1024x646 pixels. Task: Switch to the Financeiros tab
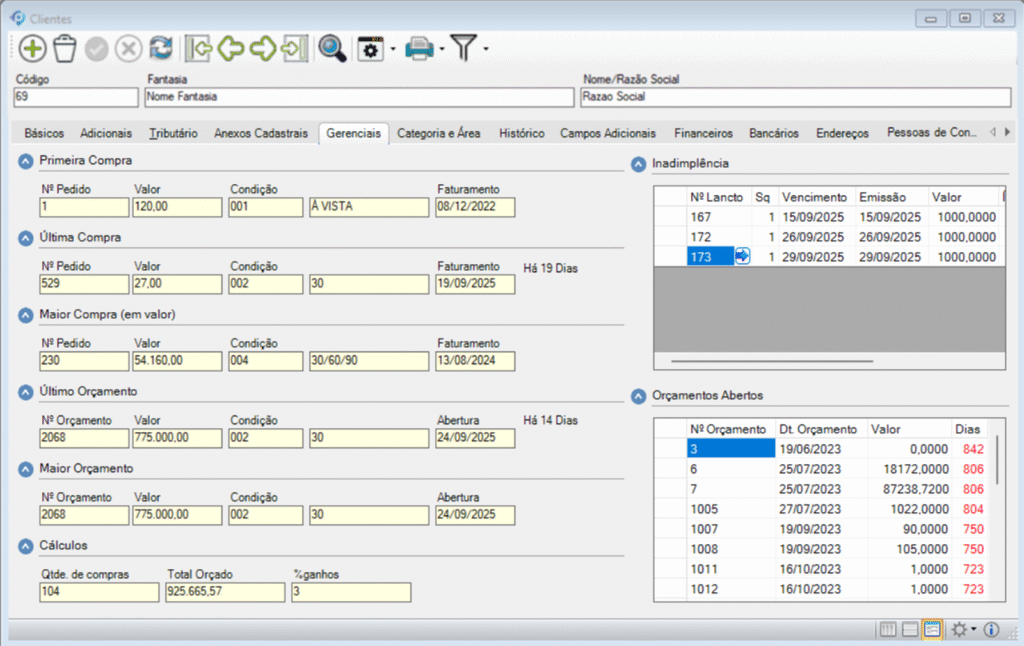pyautogui.click(x=703, y=133)
